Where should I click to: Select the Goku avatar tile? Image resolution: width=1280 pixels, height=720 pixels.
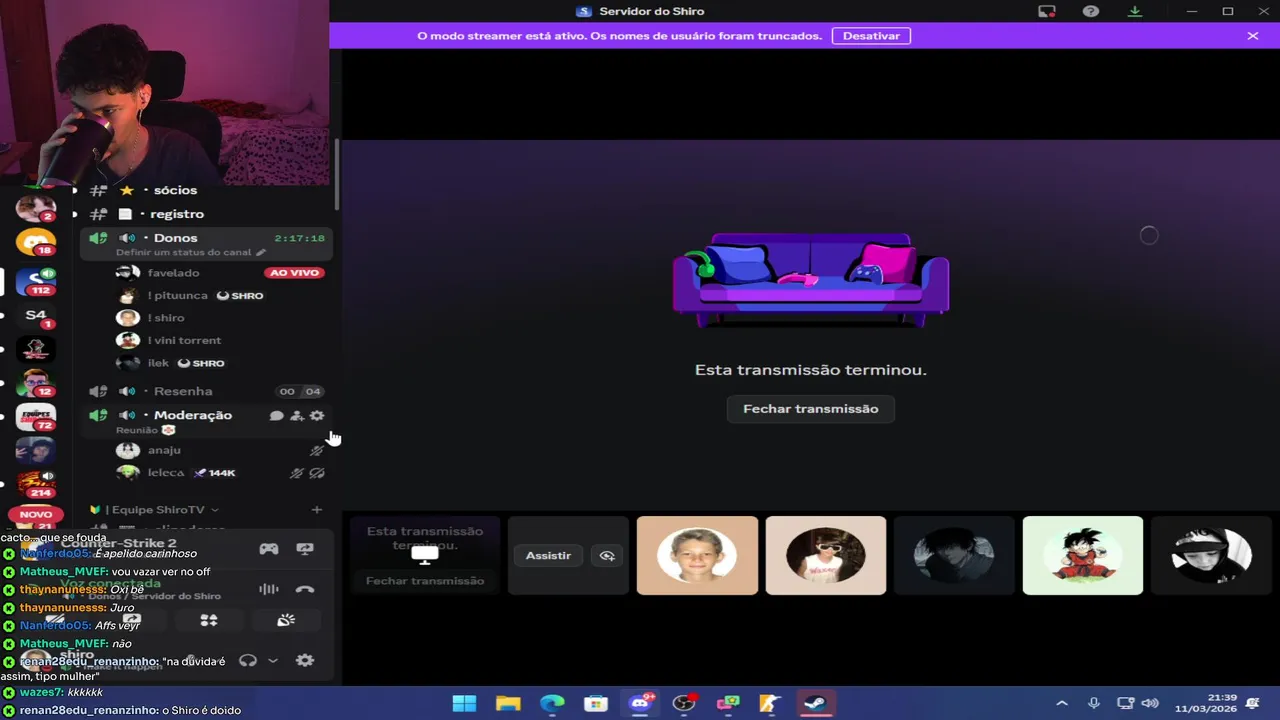(1083, 556)
